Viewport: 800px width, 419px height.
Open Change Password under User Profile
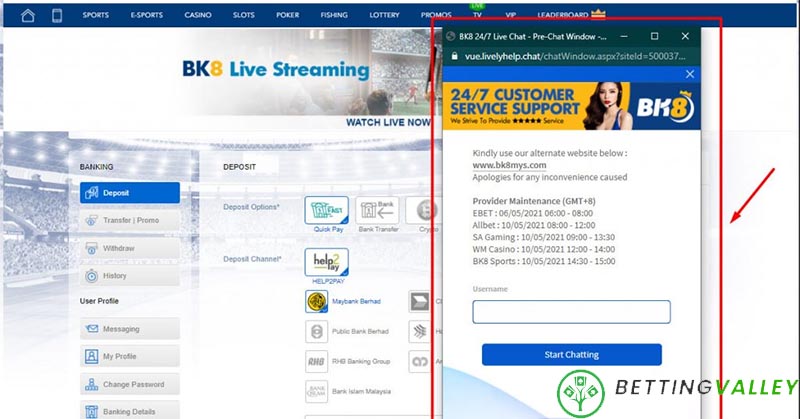pos(130,384)
